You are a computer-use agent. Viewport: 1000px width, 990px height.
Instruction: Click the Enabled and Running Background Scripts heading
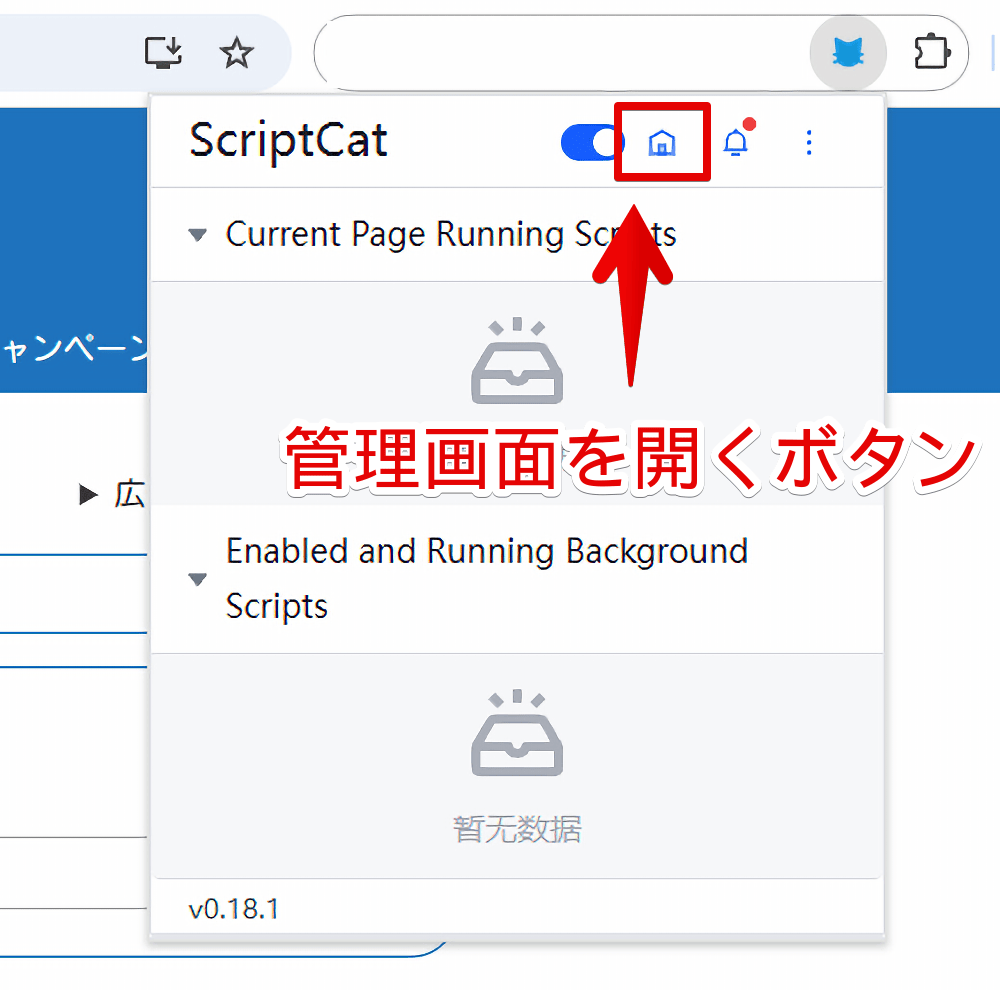pos(487,578)
